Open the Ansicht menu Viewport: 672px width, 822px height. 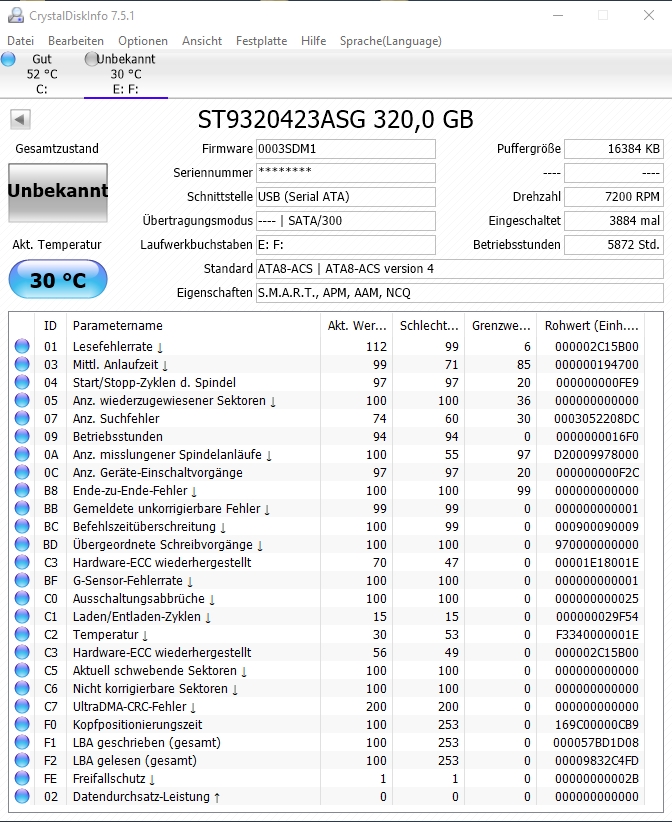click(202, 41)
